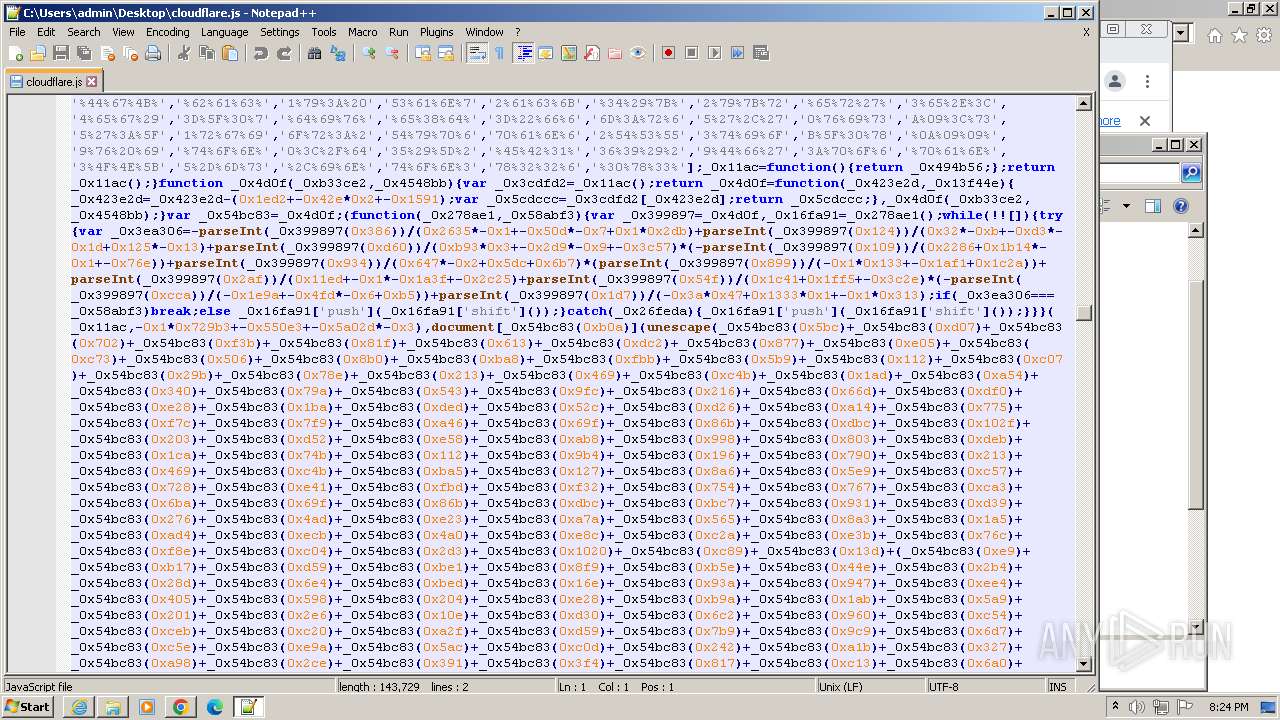Click the editor vertical scrollbar down arrow

tap(1083, 665)
